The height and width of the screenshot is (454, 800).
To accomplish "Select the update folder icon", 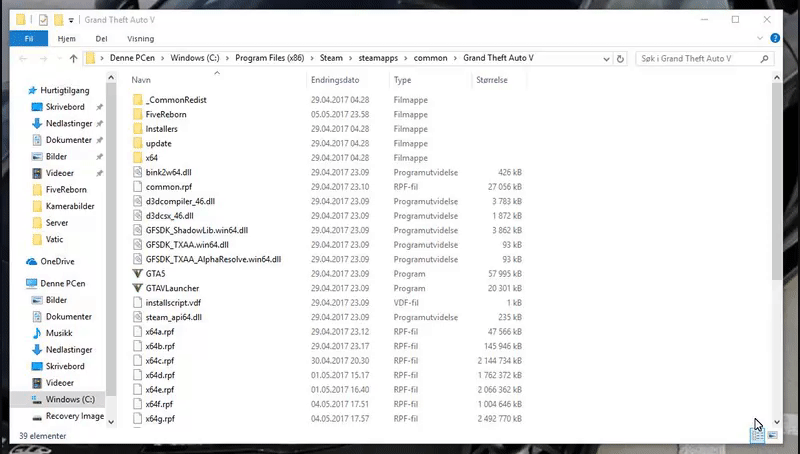I will coord(138,143).
